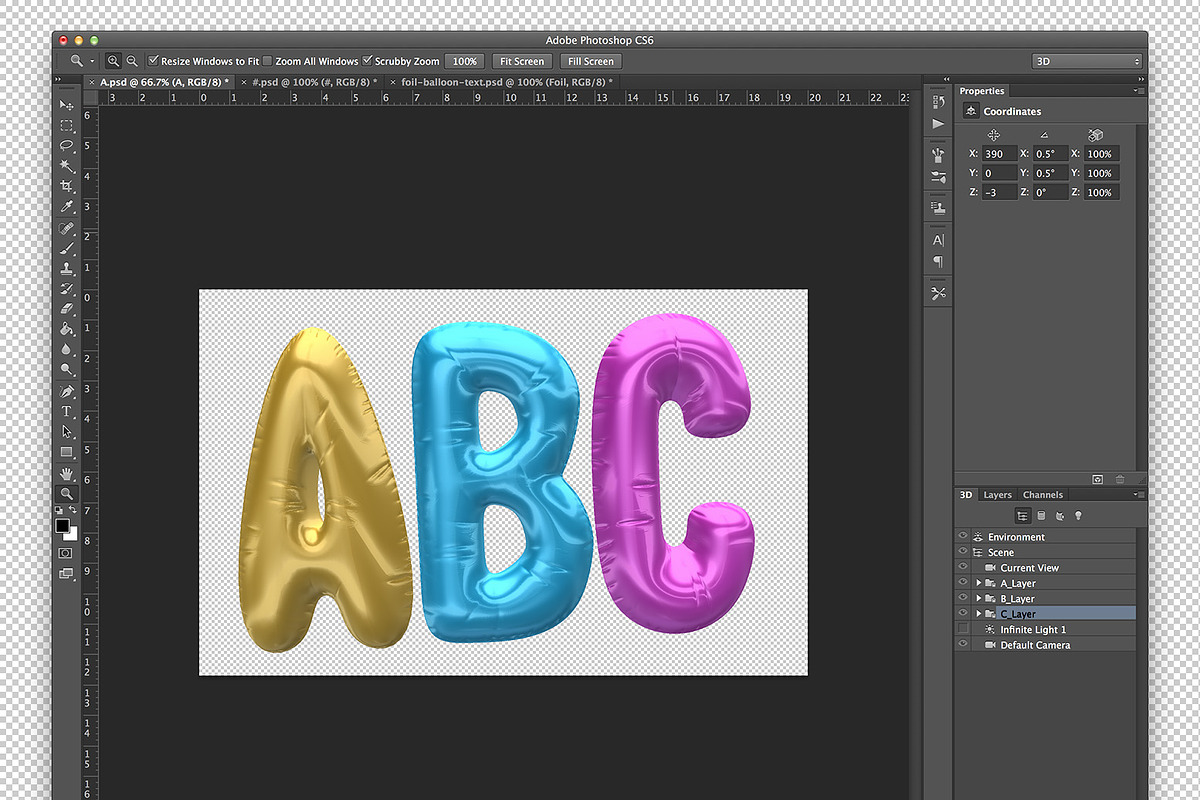
Task: Select the Magic Wand tool
Action: (x=67, y=166)
